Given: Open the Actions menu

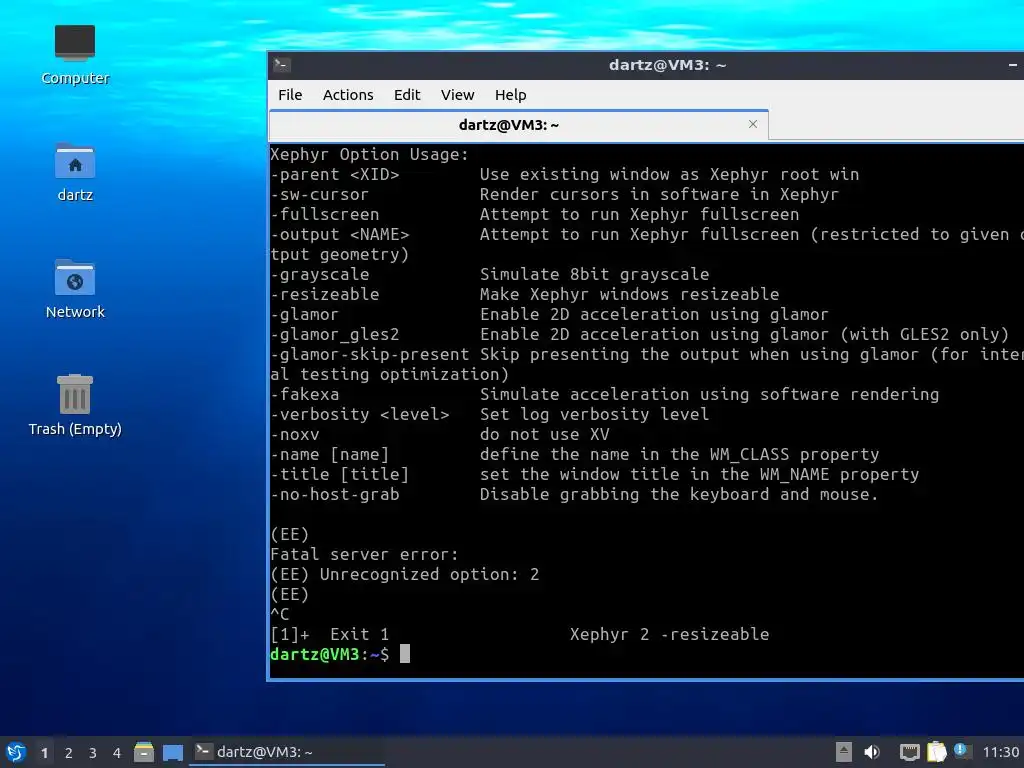Looking at the screenshot, I should tap(348, 95).
